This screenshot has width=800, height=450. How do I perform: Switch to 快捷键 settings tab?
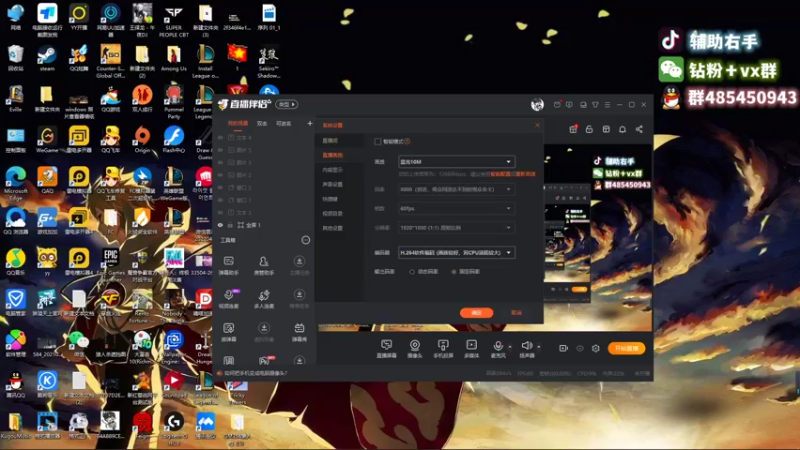click(x=331, y=199)
